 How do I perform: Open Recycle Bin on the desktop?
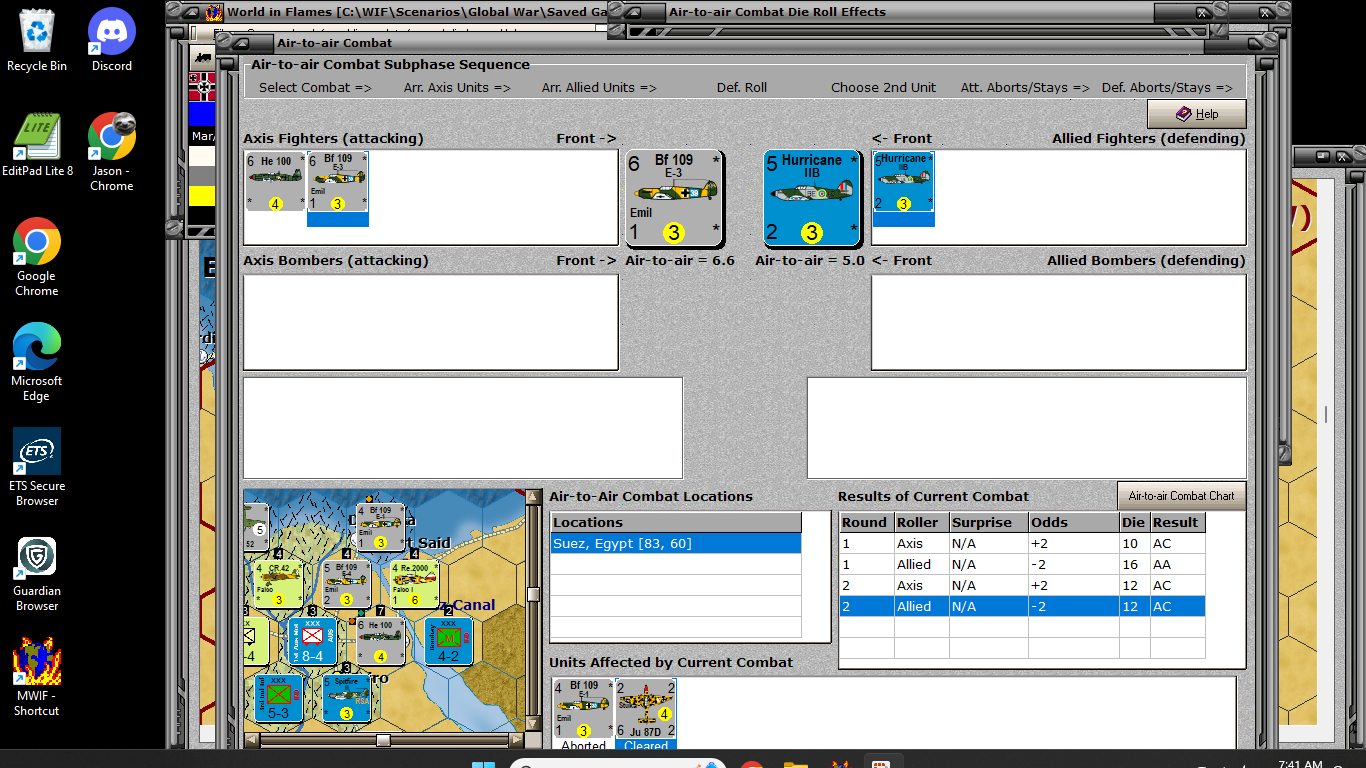coord(37,40)
